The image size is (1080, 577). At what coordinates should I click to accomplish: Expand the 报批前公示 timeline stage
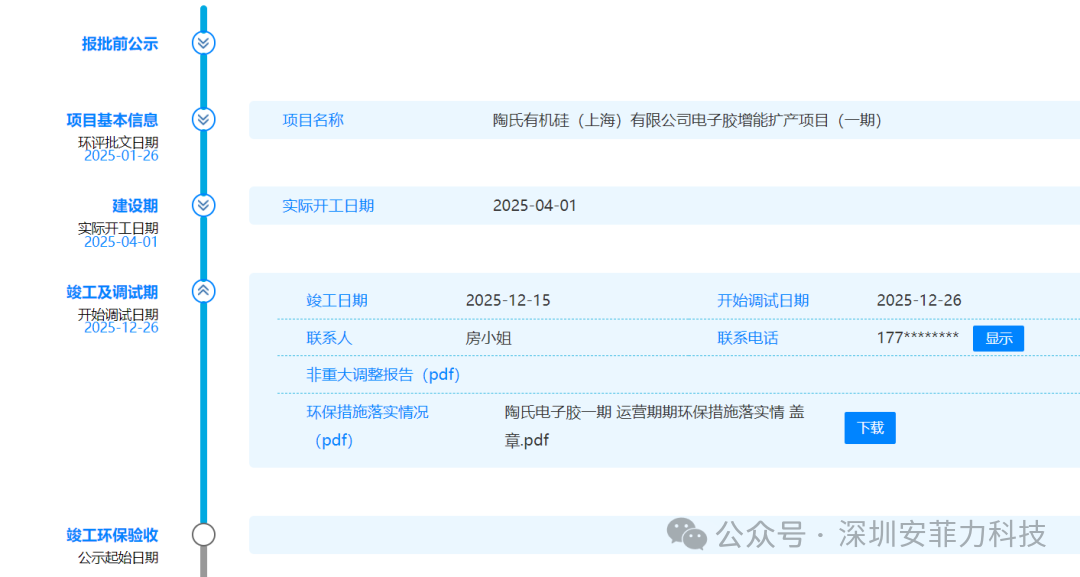coord(203,43)
